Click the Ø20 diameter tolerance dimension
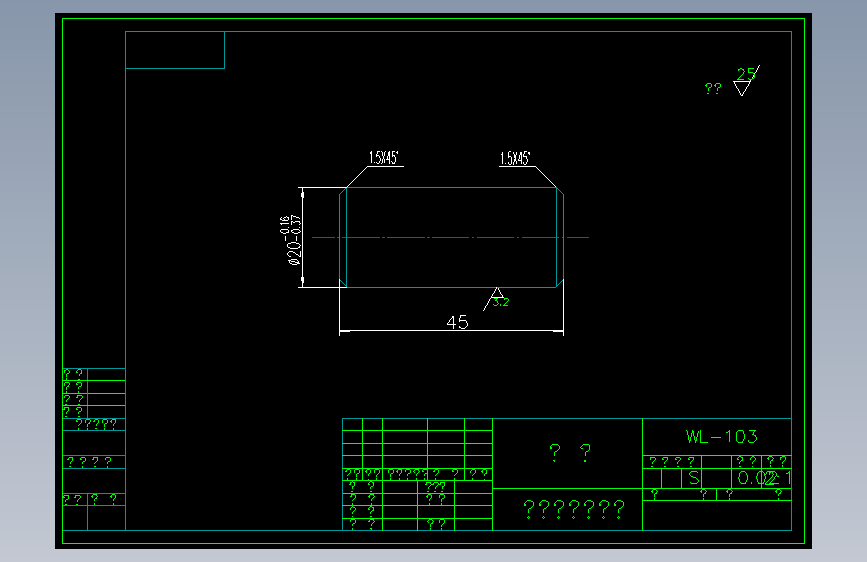867x562 pixels. [x=293, y=240]
